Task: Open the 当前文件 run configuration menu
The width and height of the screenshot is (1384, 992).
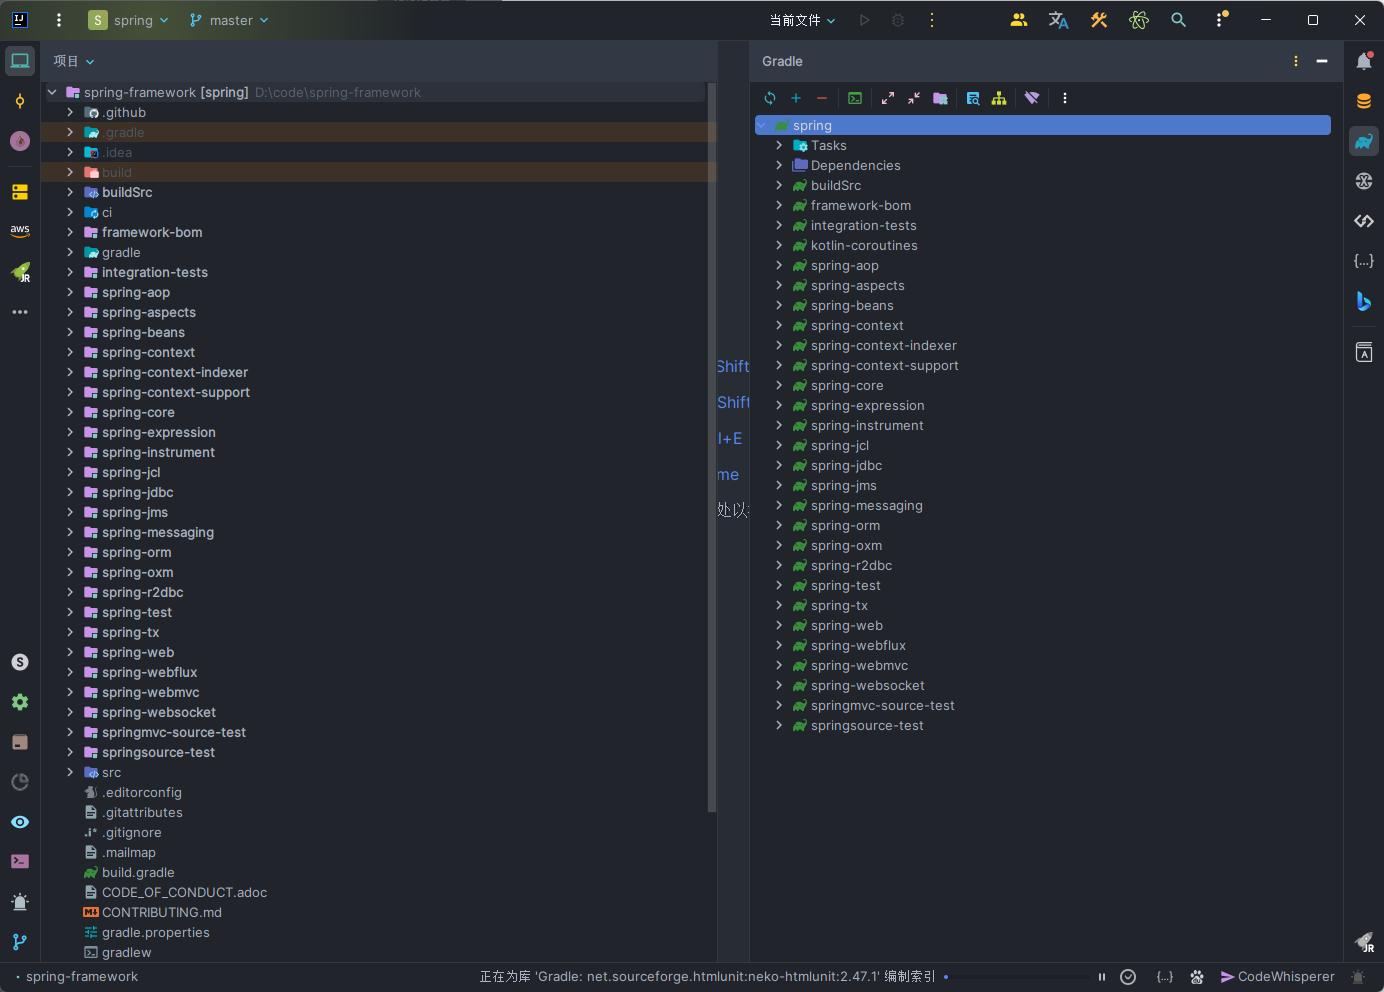Action: coord(802,20)
